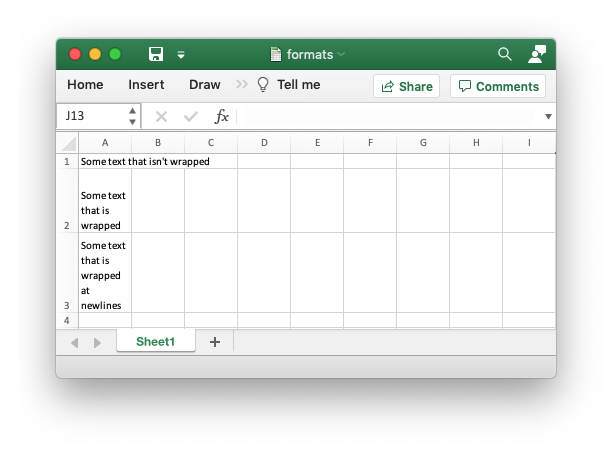
Task: Open the Comments button
Action: point(498,86)
